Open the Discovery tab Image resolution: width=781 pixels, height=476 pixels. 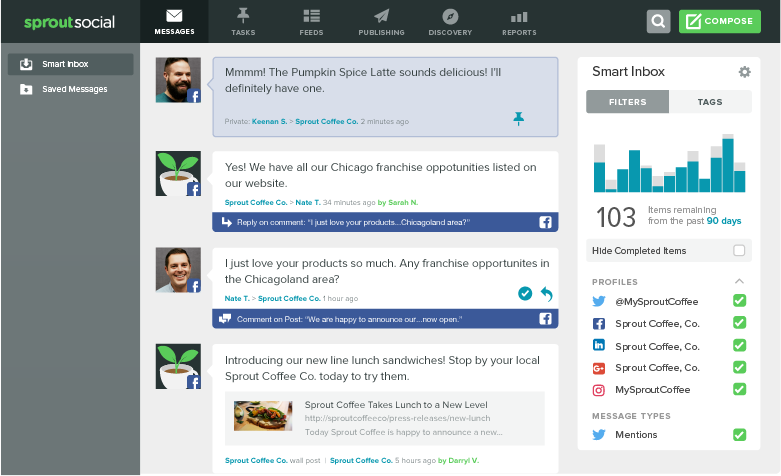(x=450, y=21)
